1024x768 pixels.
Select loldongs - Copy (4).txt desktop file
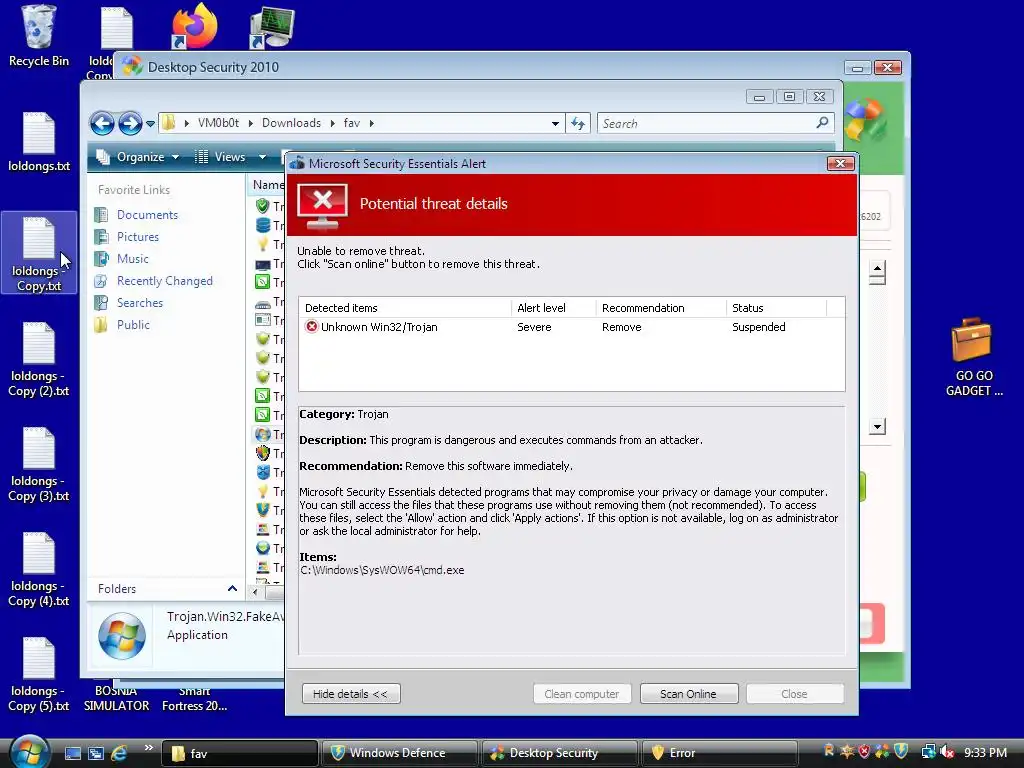(39, 569)
